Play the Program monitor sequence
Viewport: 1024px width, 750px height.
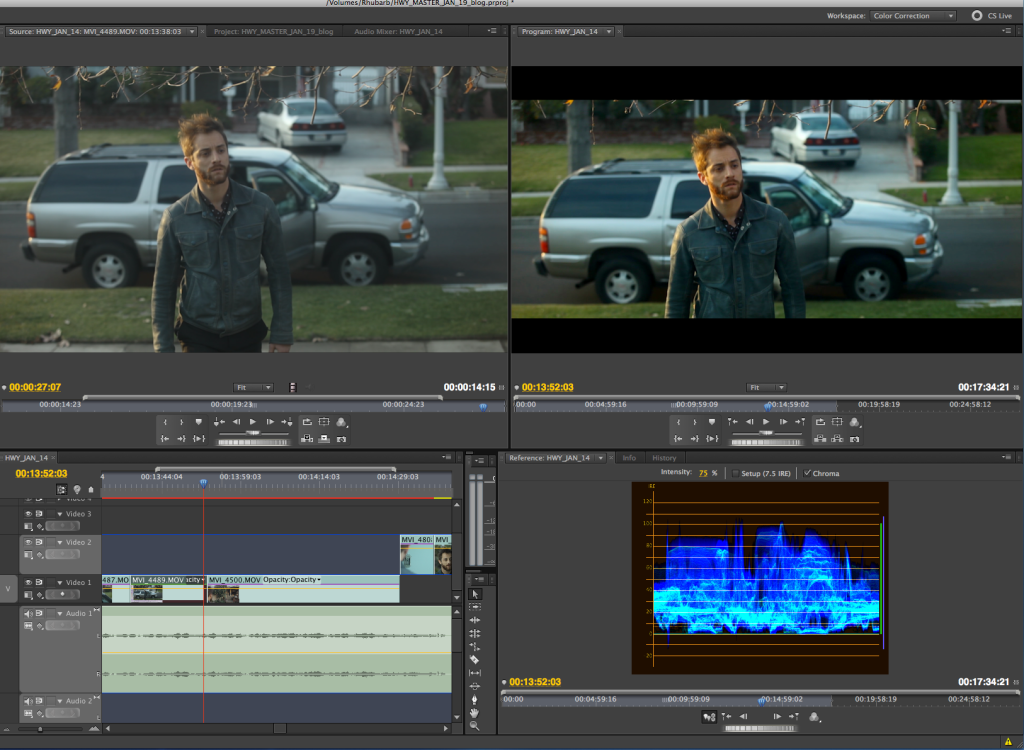tap(766, 423)
